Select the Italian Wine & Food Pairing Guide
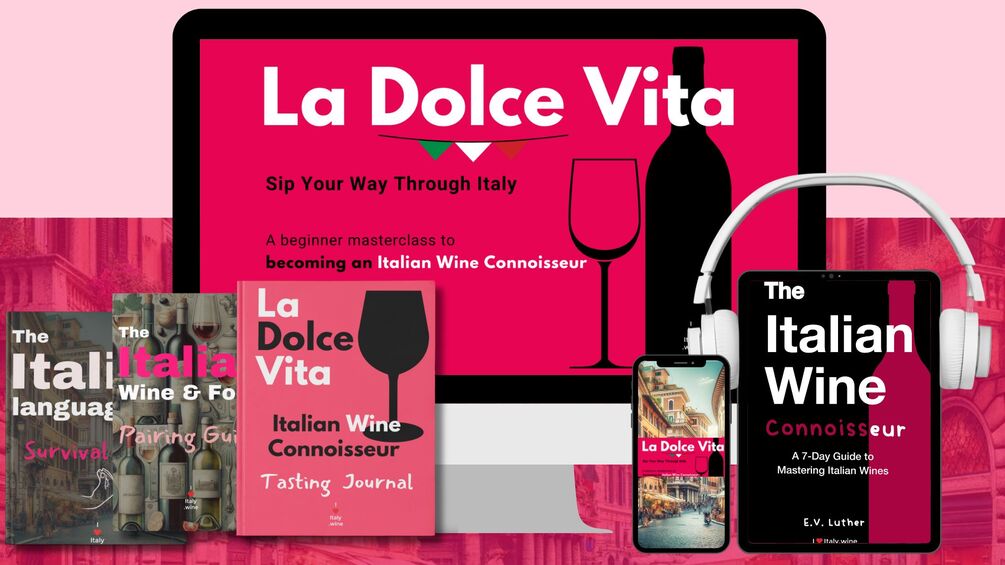1005x565 pixels. [x=174, y=413]
